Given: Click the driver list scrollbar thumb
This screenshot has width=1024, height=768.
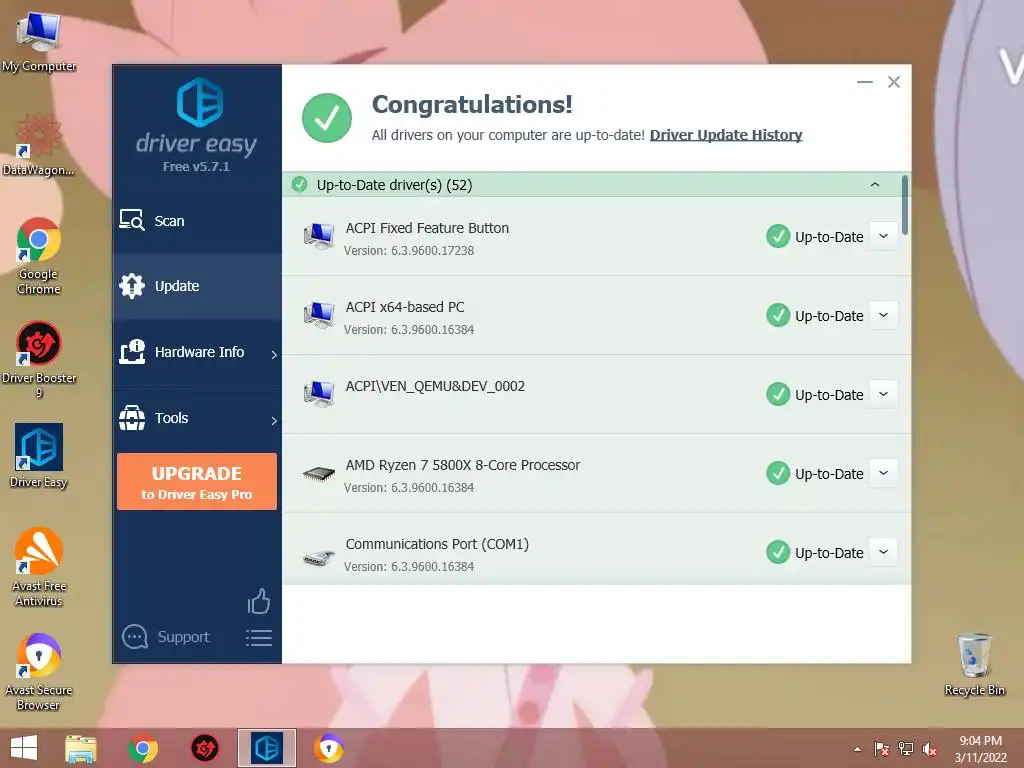Looking at the screenshot, I should (x=904, y=205).
